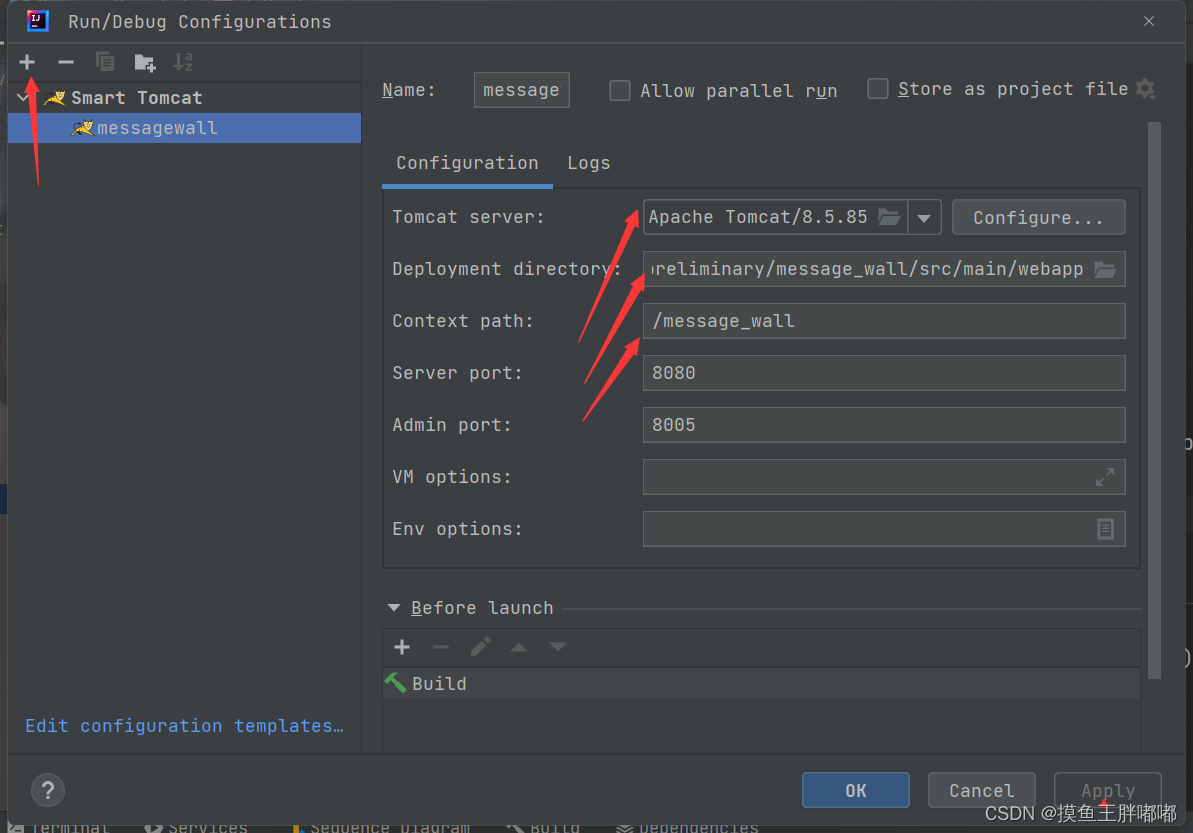Select Build task in Before launch list
Screen dimensions: 1193x833
click(761, 683)
